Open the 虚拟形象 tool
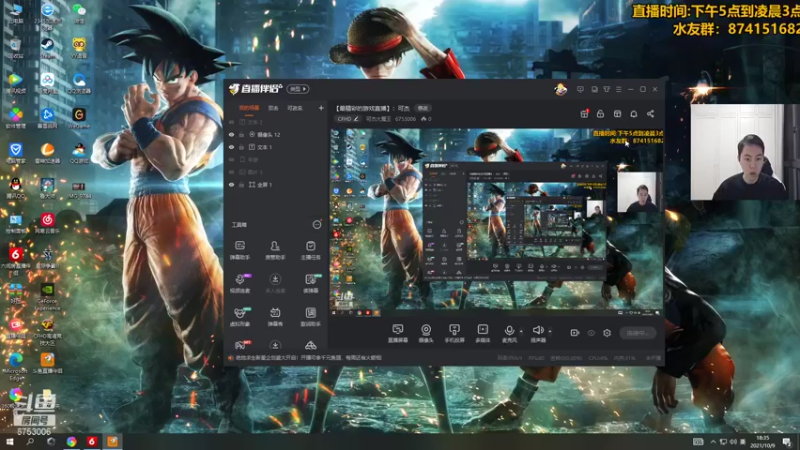Viewport: 800px width, 450px height. click(x=240, y=316)
